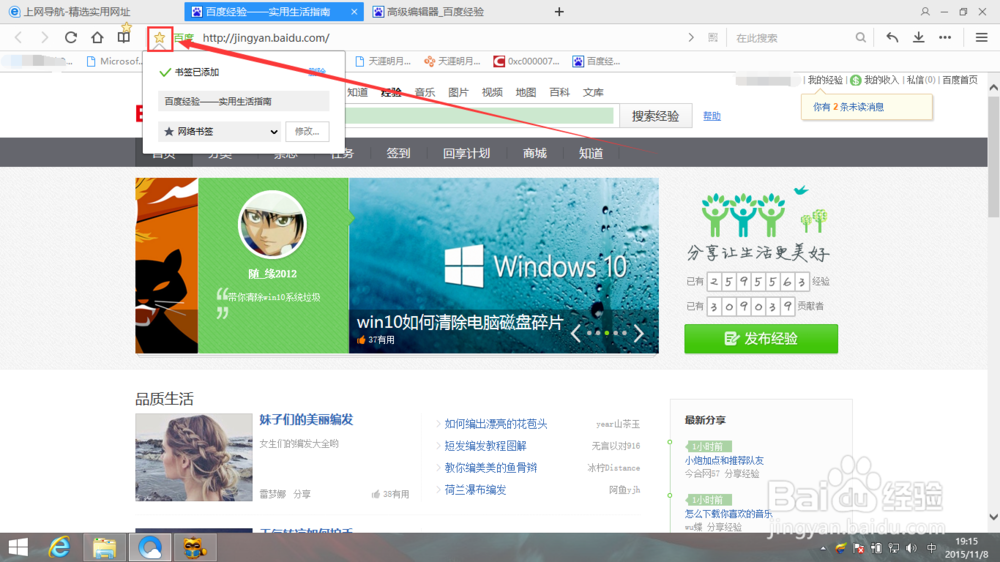
Task: Open 教你编美美的鱼骨辫 link
Action: (490, 468)
